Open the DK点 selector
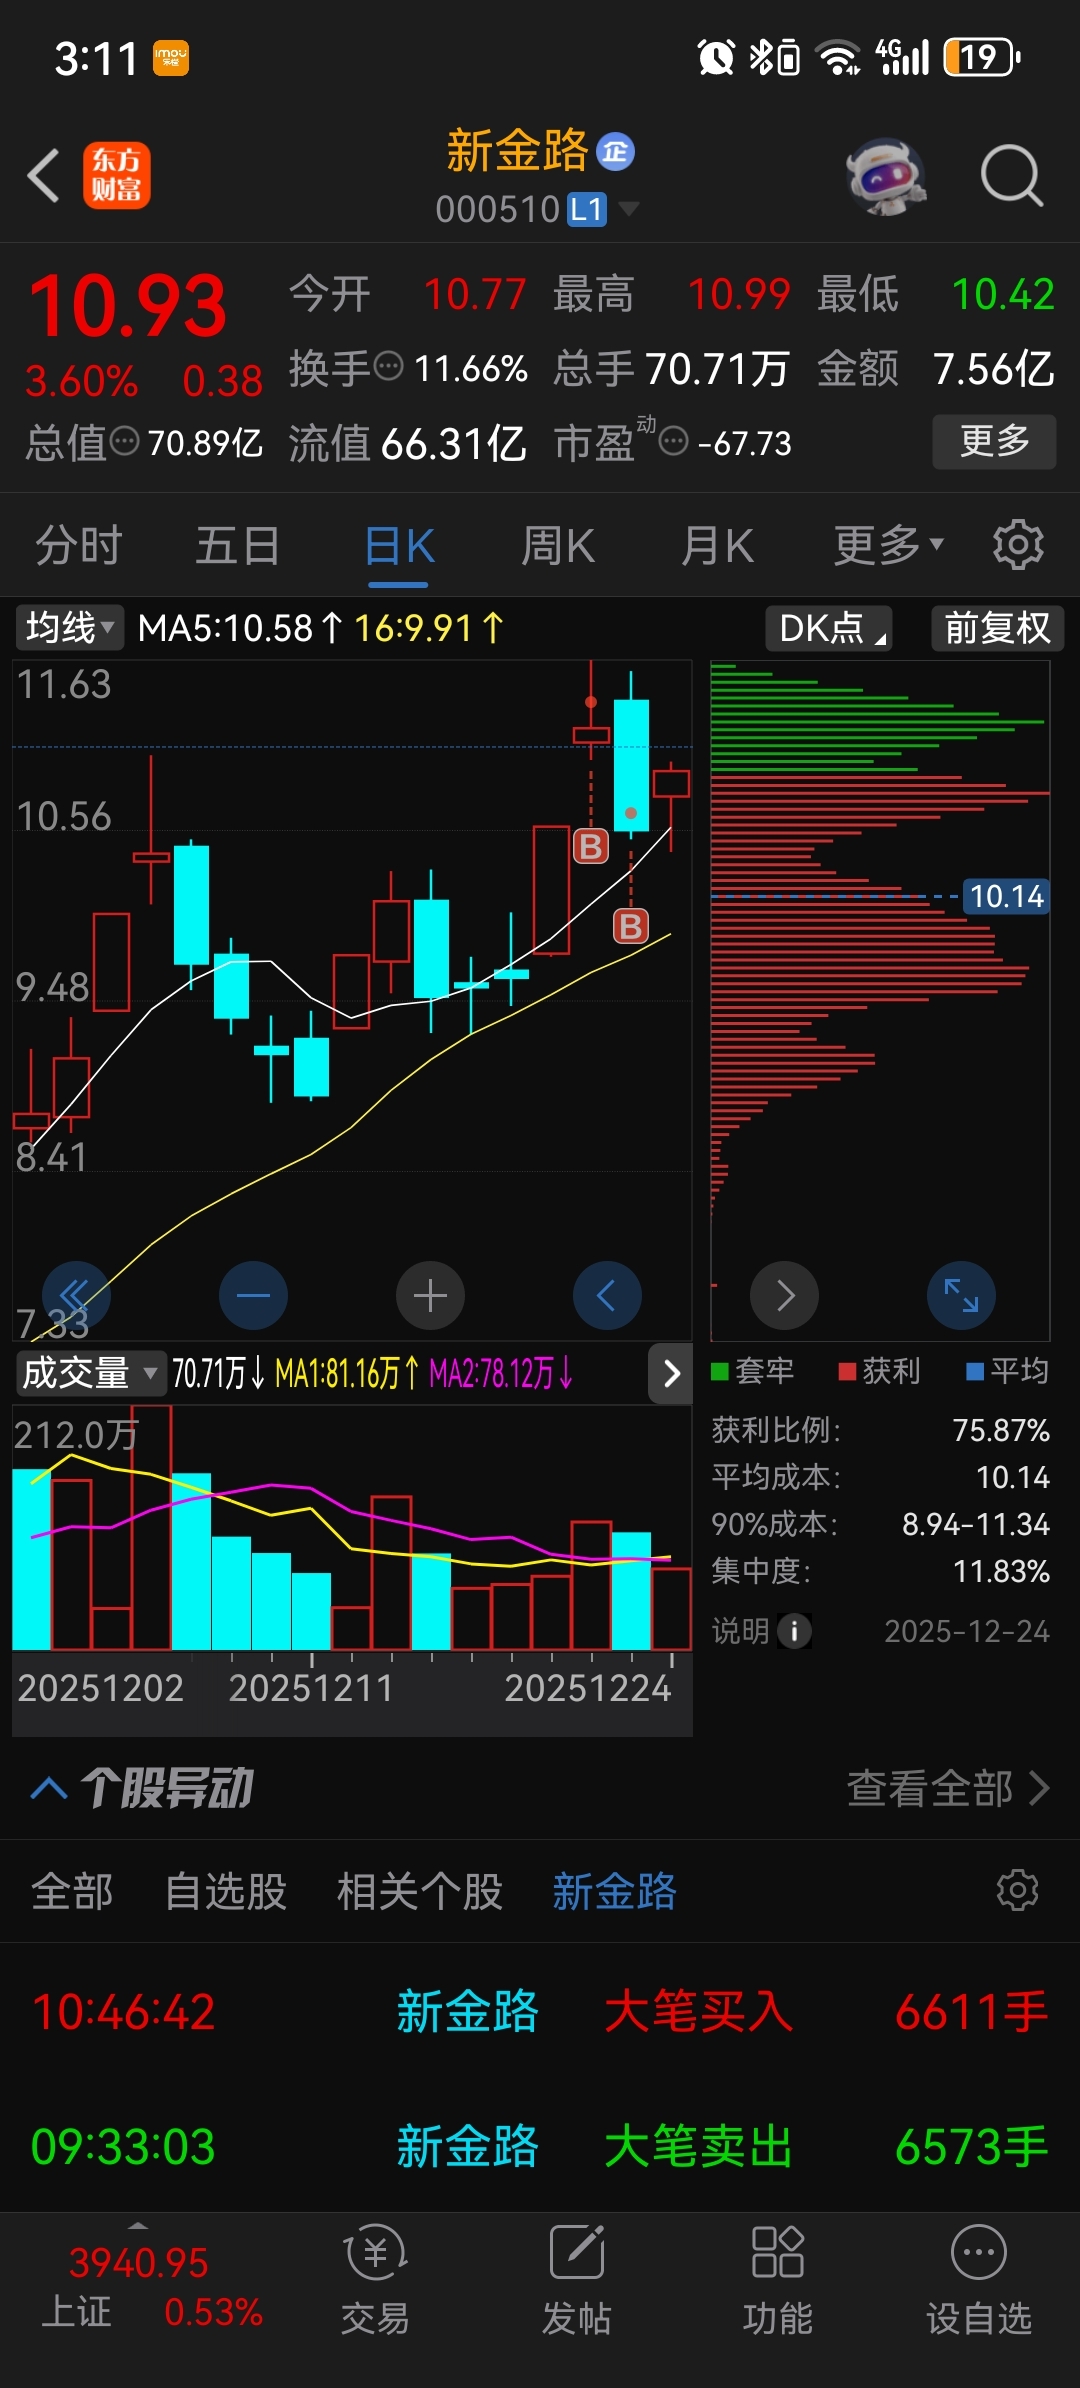 click(829, 628)
